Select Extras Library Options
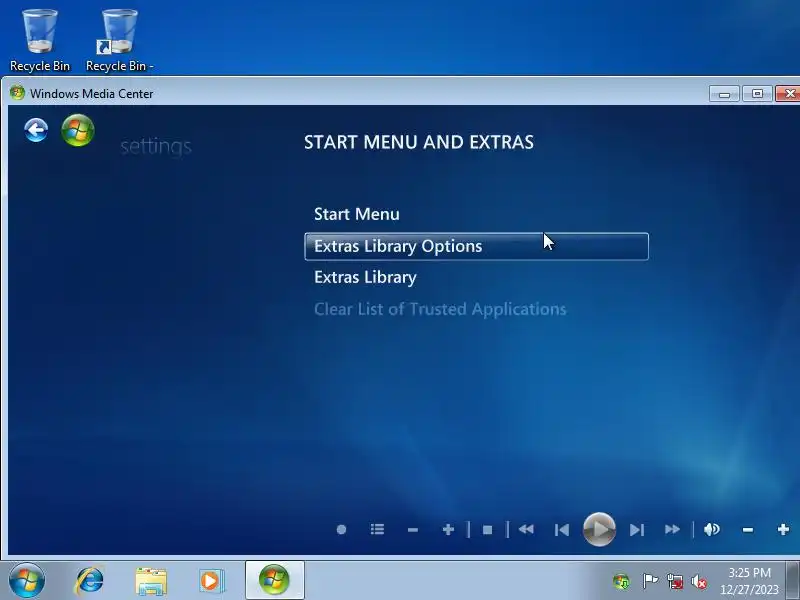 [x=477, y=246]
